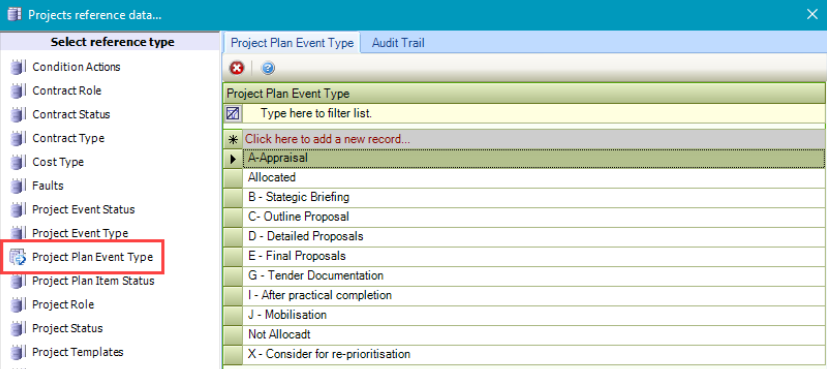Click the Project Plan Event Type column header
This screenshot has width=827, height=369.
[x=524, y=94]
